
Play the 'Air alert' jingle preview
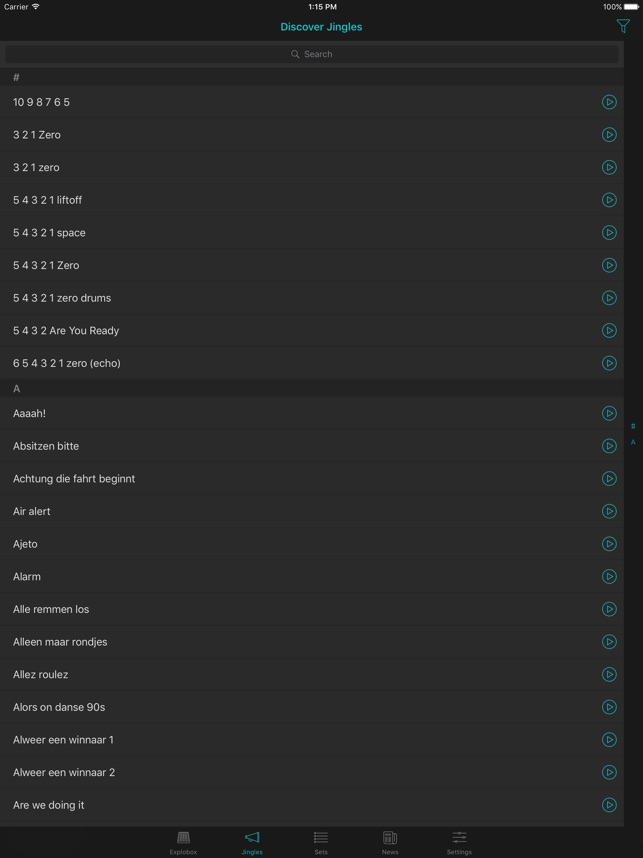[609, 512]
